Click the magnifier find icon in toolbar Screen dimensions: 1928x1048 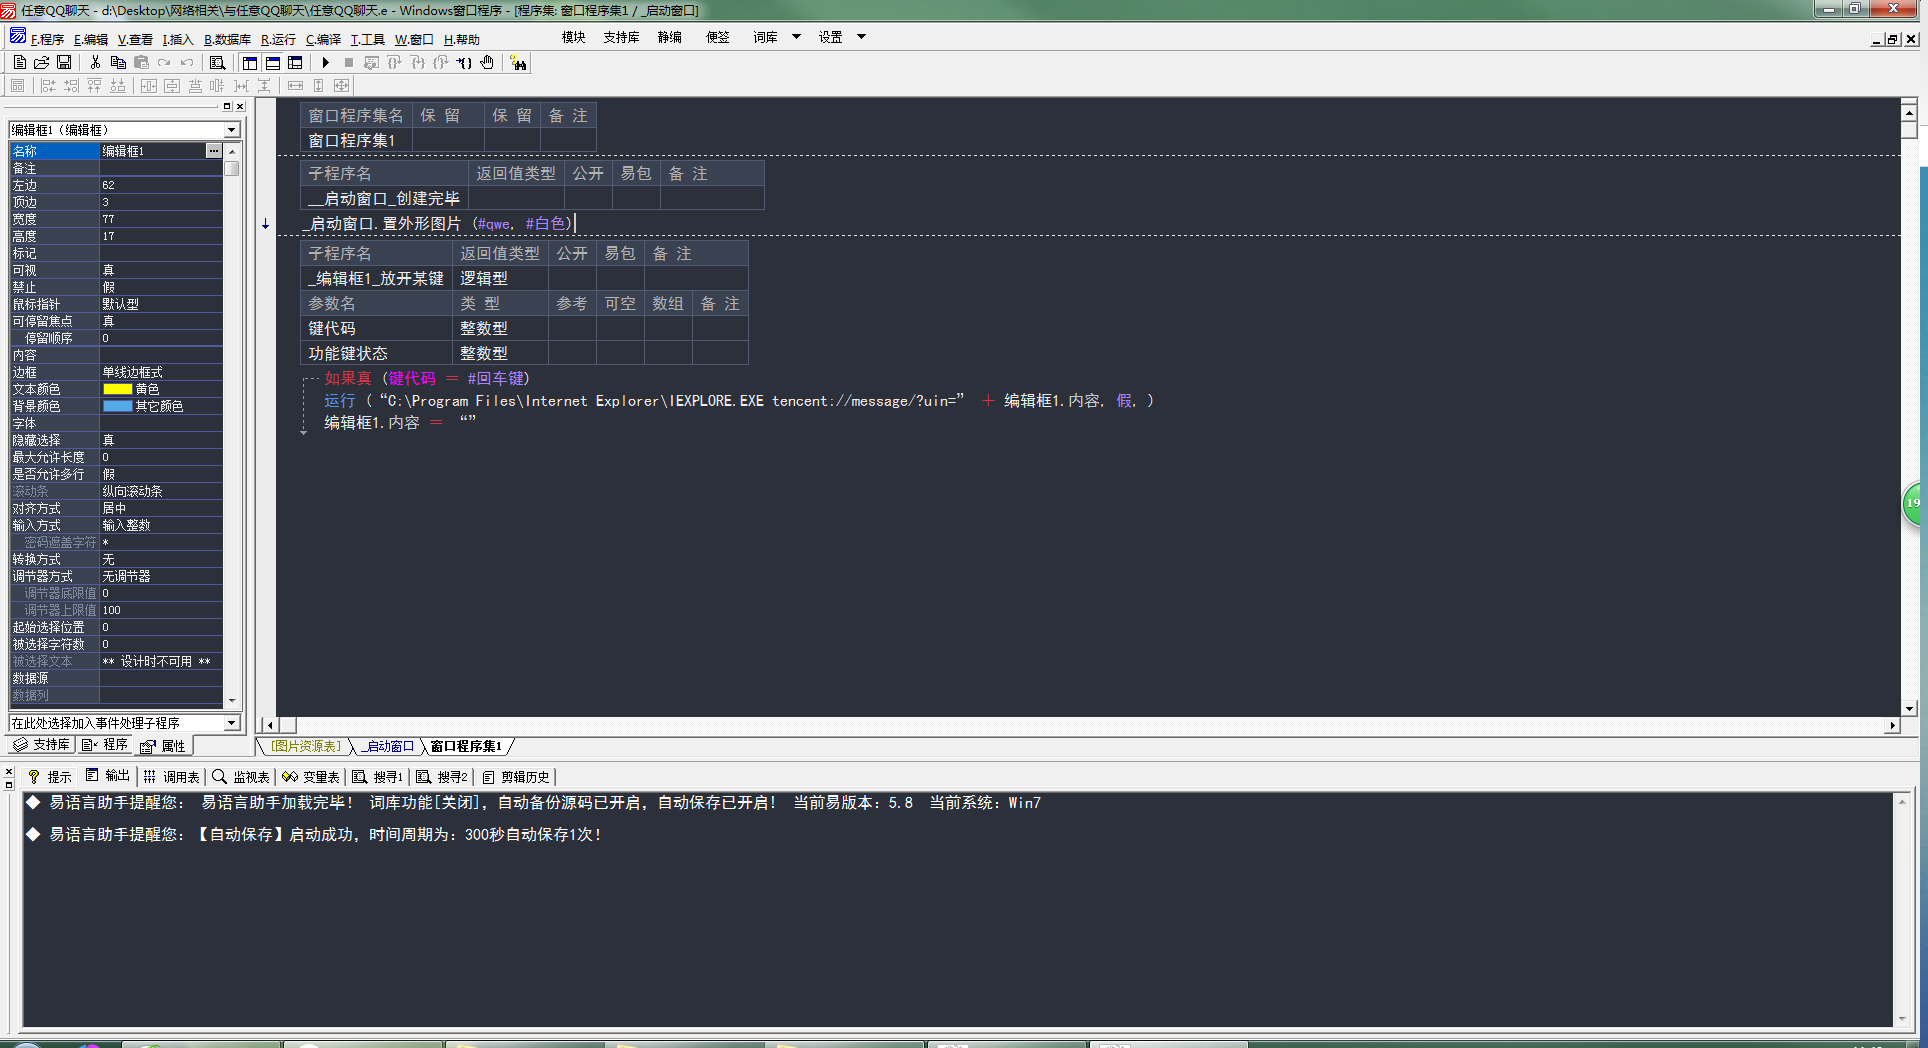(x=217, y=62)
